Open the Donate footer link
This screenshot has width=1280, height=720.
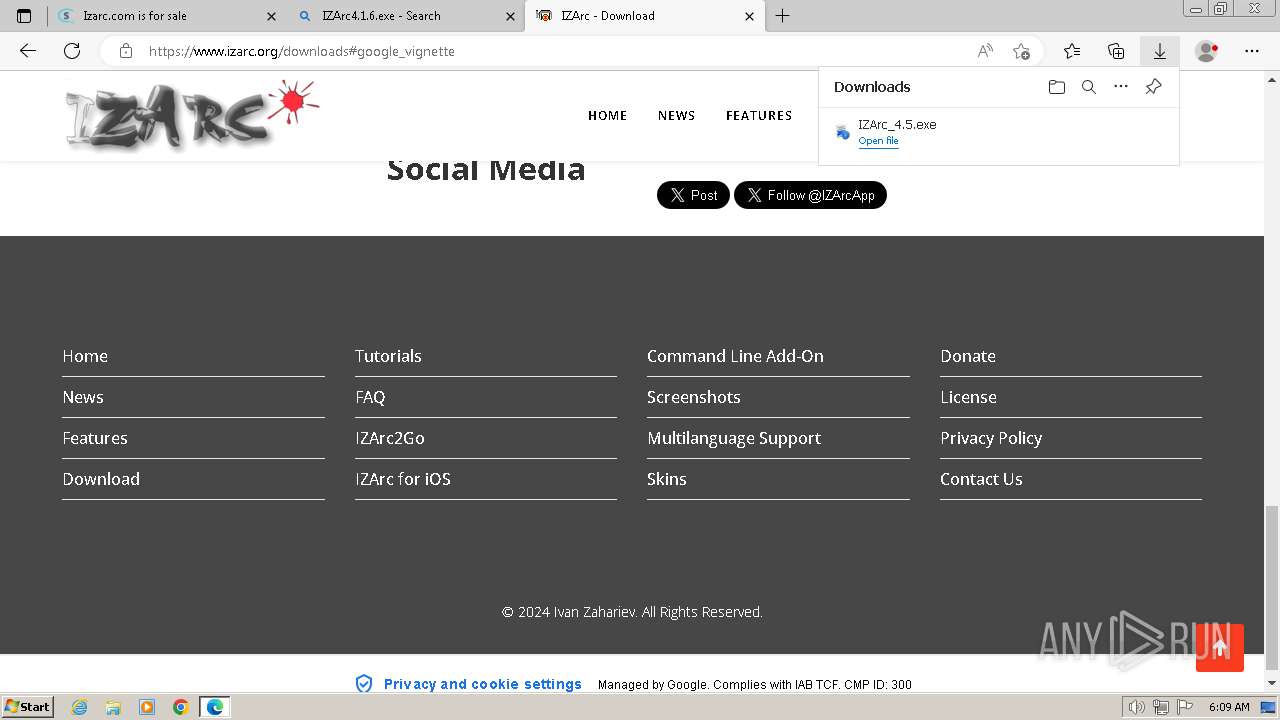(x=968, y=356)
